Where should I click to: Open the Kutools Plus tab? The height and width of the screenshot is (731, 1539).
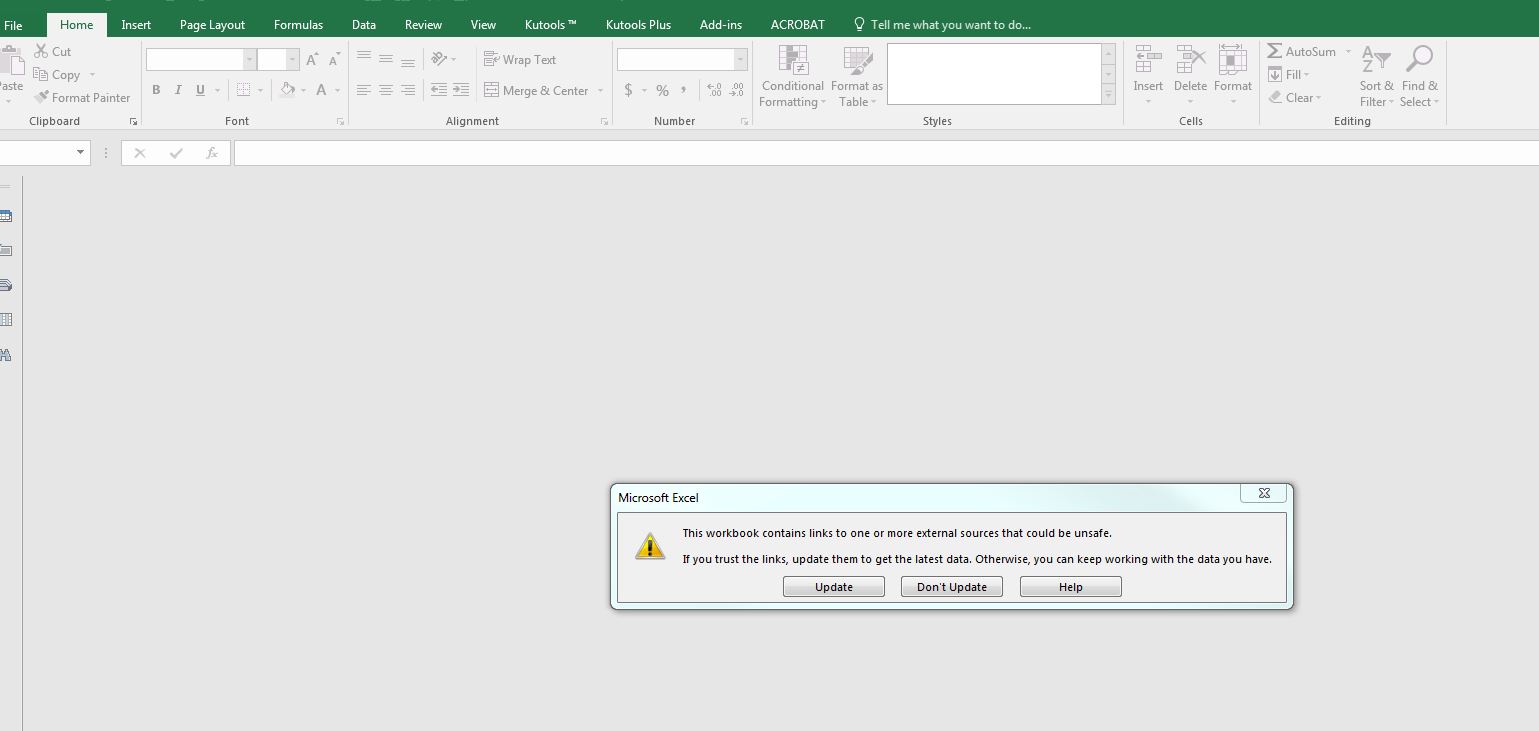(x=638, y=25)
